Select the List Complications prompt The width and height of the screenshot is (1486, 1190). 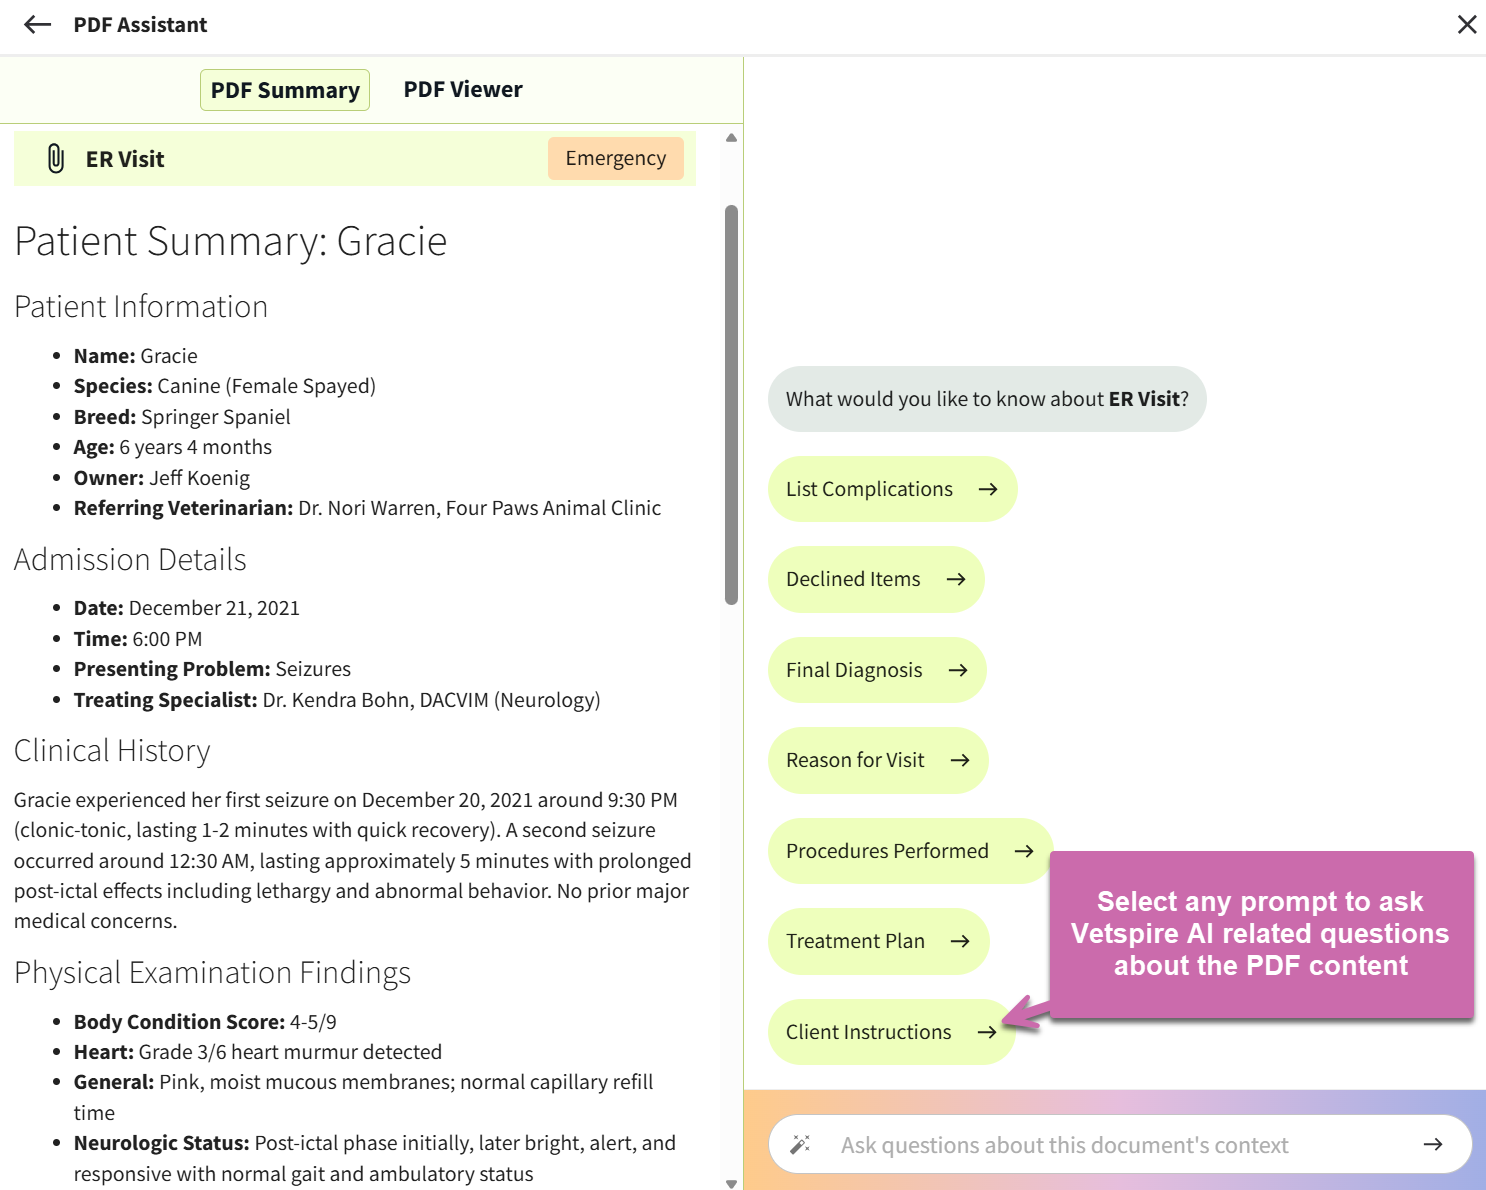pos(891,489)
